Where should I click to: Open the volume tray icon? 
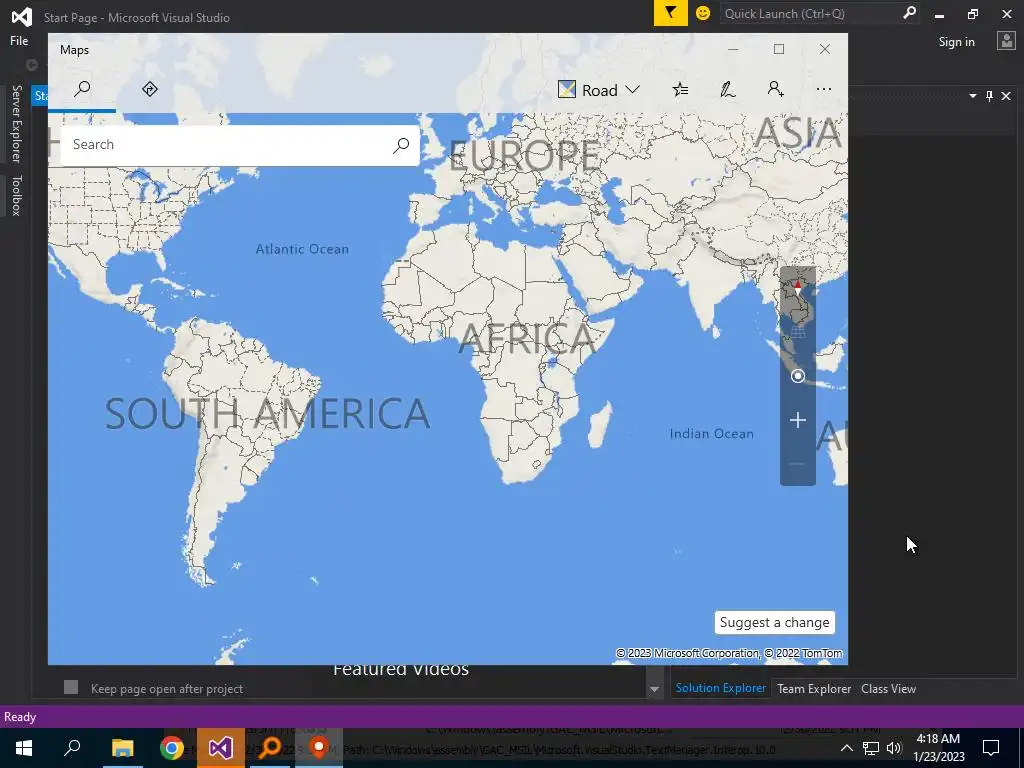click(x=894, y=748)
